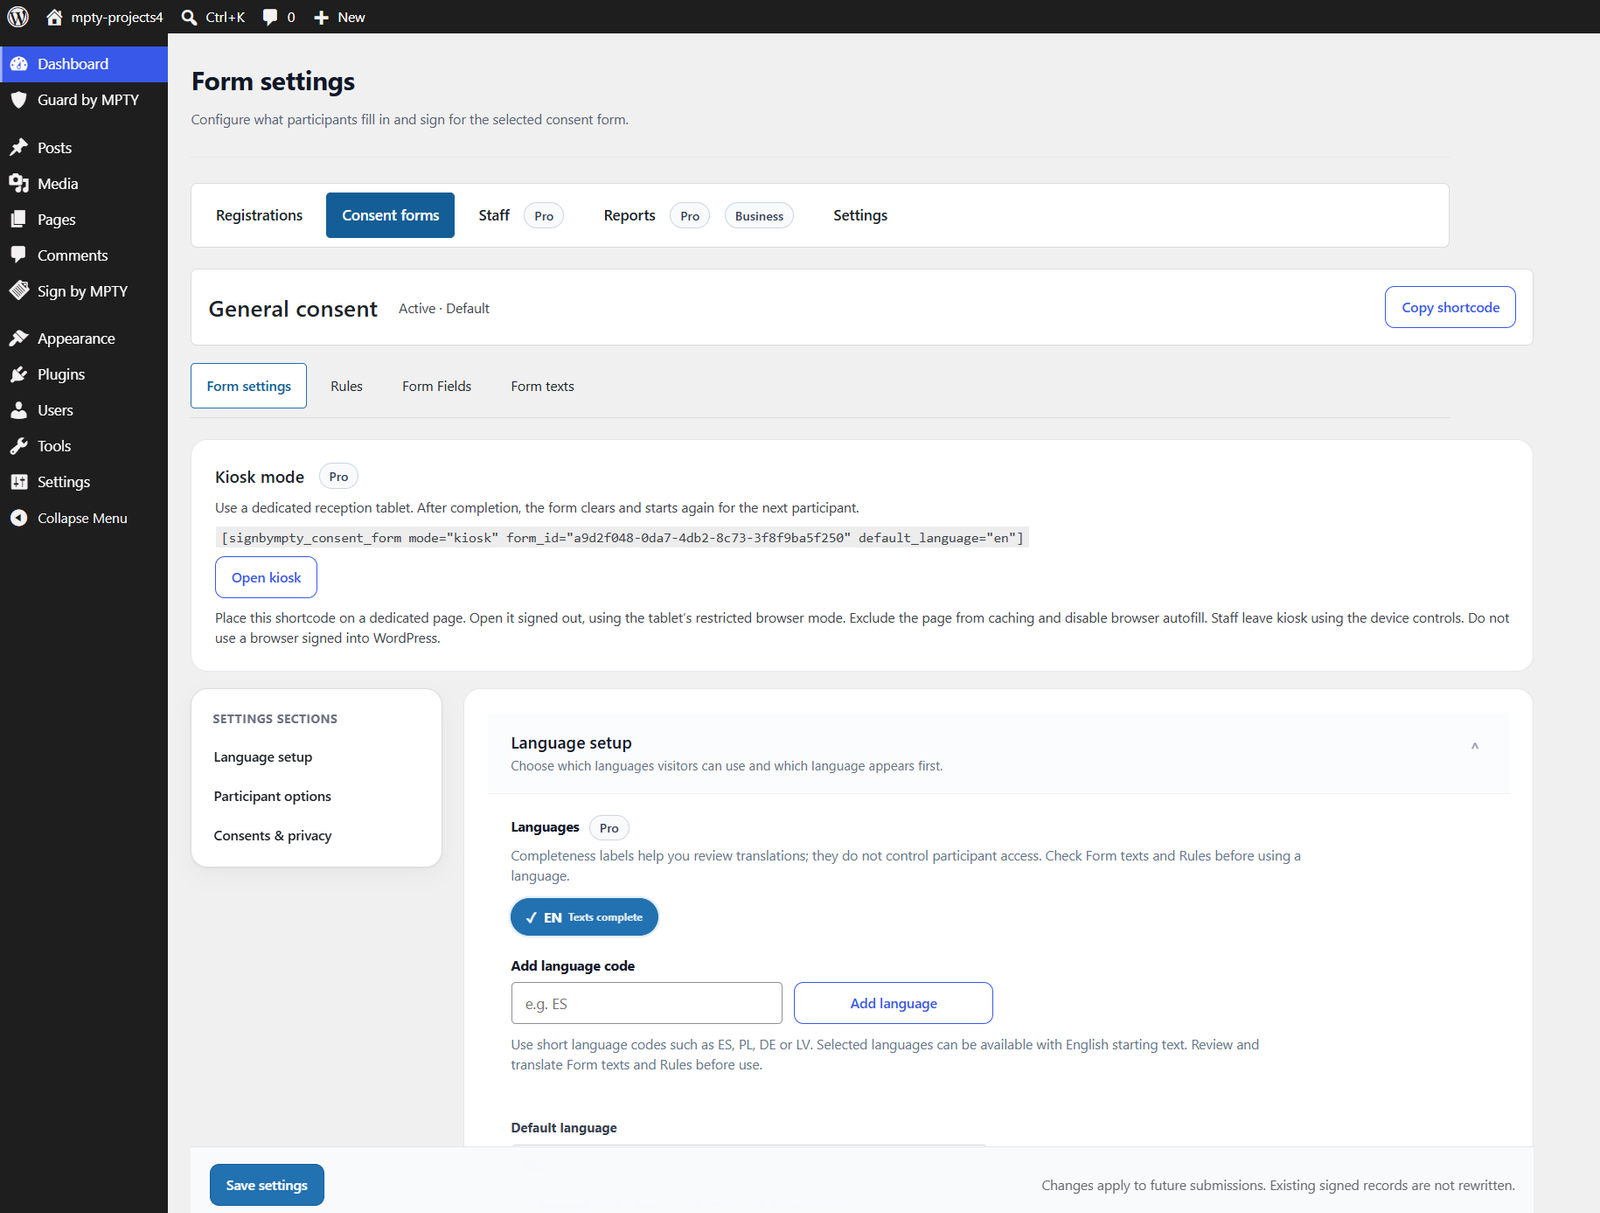
Task: Open Sign by MPTY menu item
Action: [x=83, y=291]
